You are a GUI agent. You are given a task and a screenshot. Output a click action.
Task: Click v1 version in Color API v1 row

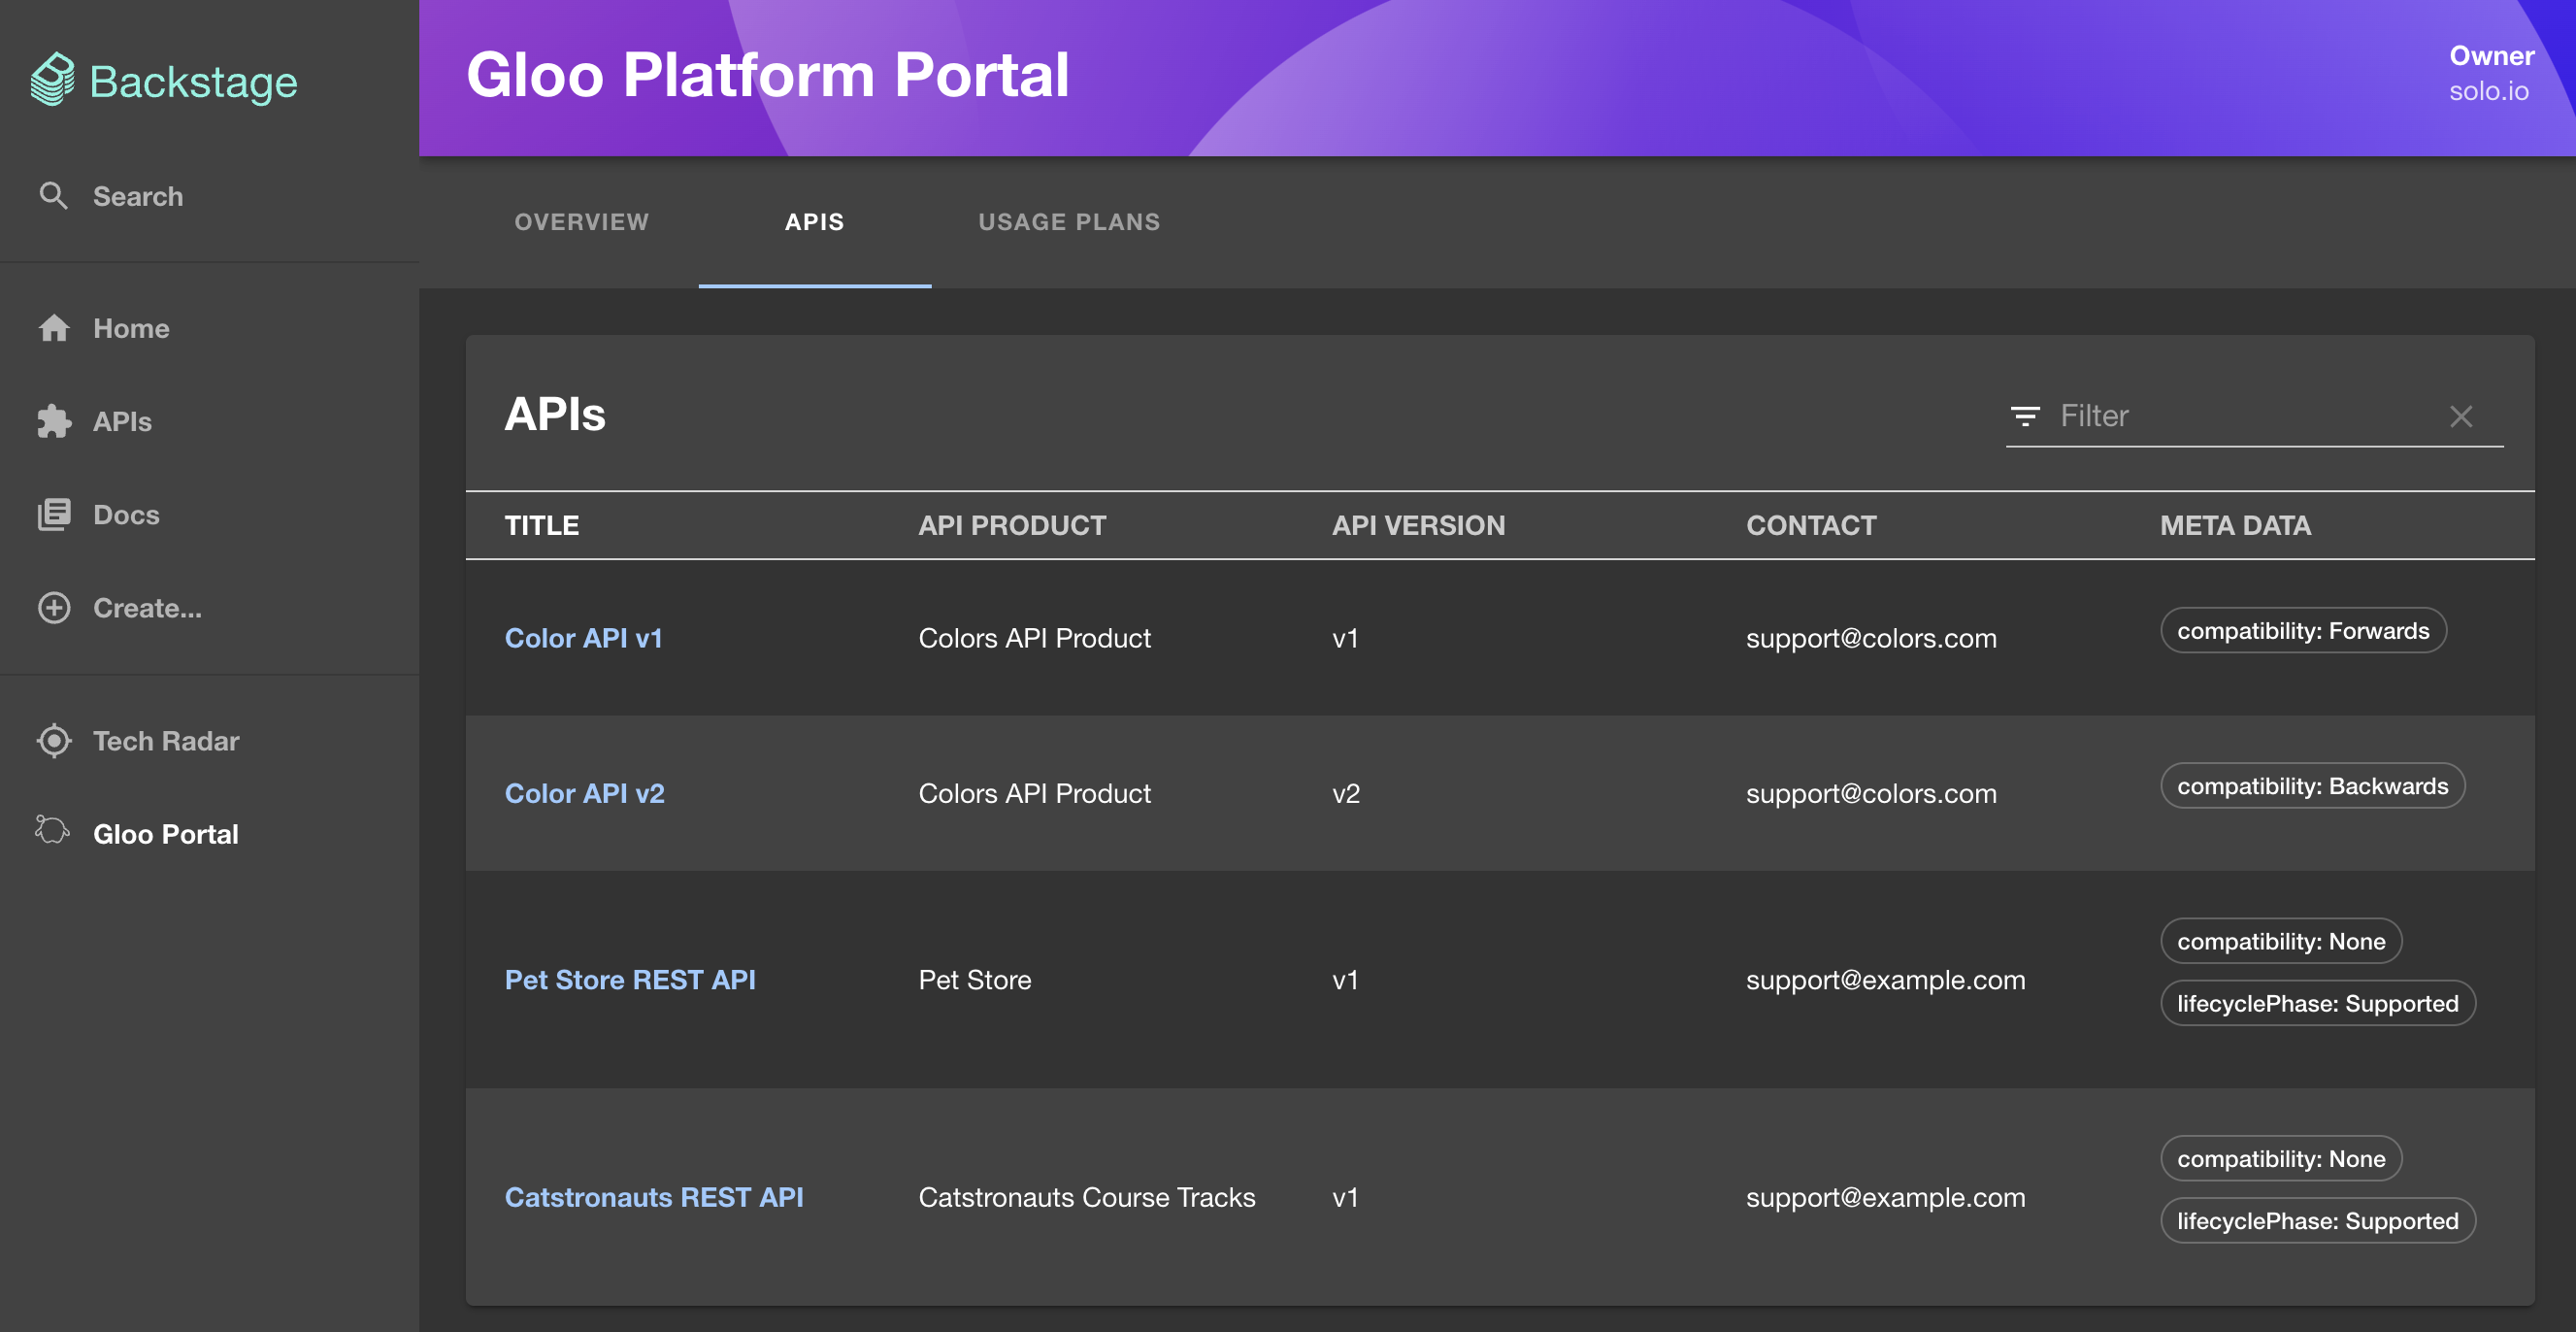point(1345,638)
